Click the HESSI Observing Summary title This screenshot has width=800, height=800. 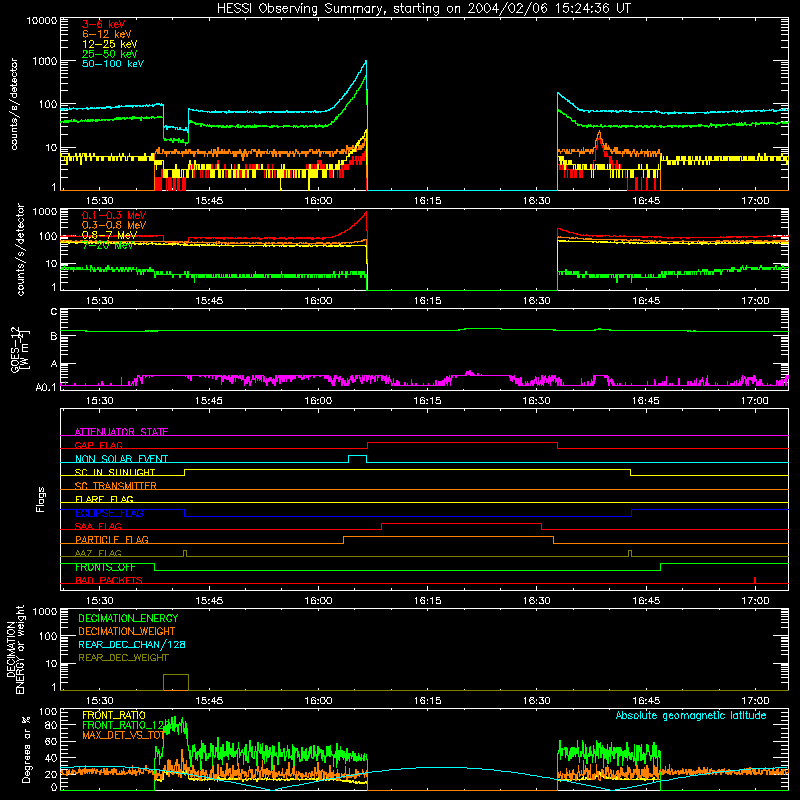423,9
